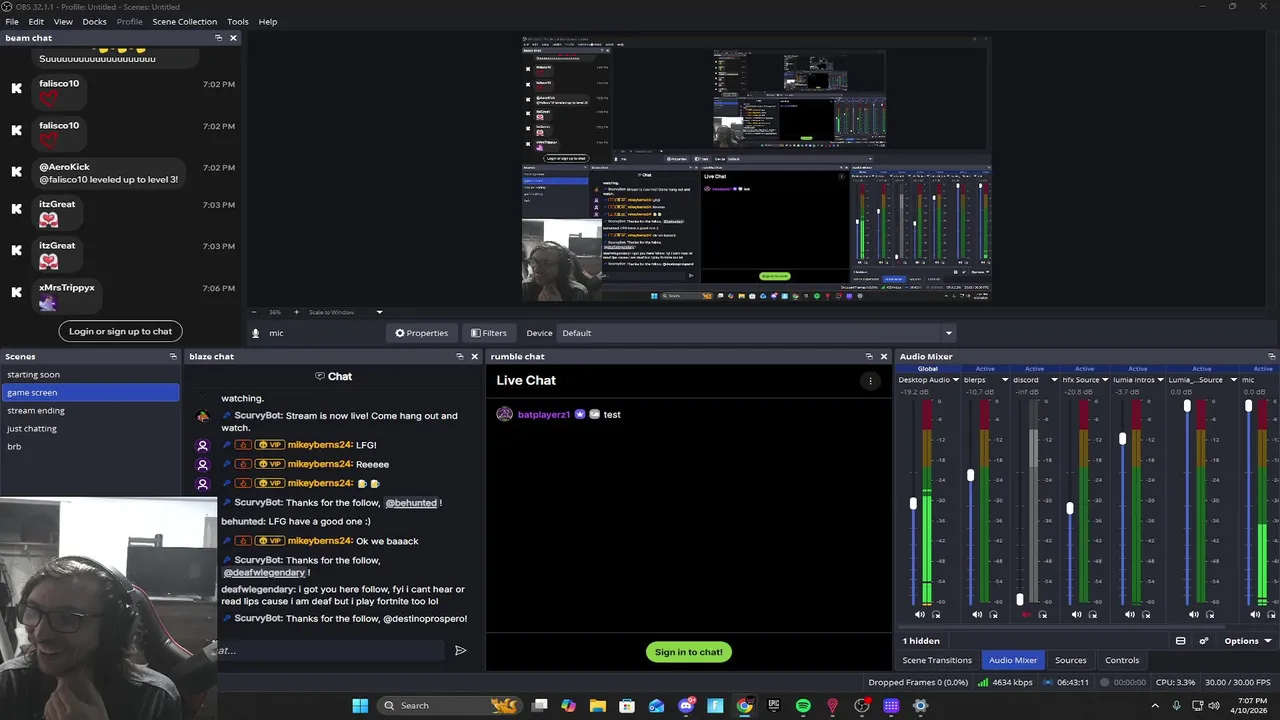Image resolution: width=1280 pixels, height=720 pixels.
Task: Open the Scene Collection menu
Action: pyautogui.click(x=184, y=21)
